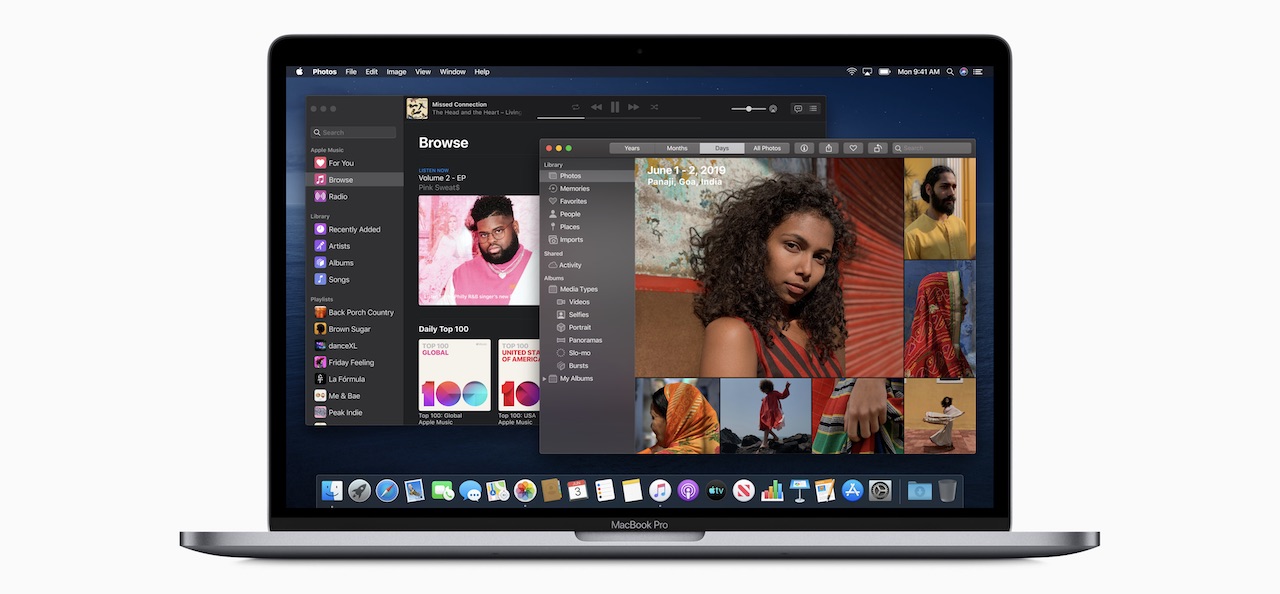Favorite the photo with heart button
This screenshot has width=1280, height=594.
click(x=853, y=148)
